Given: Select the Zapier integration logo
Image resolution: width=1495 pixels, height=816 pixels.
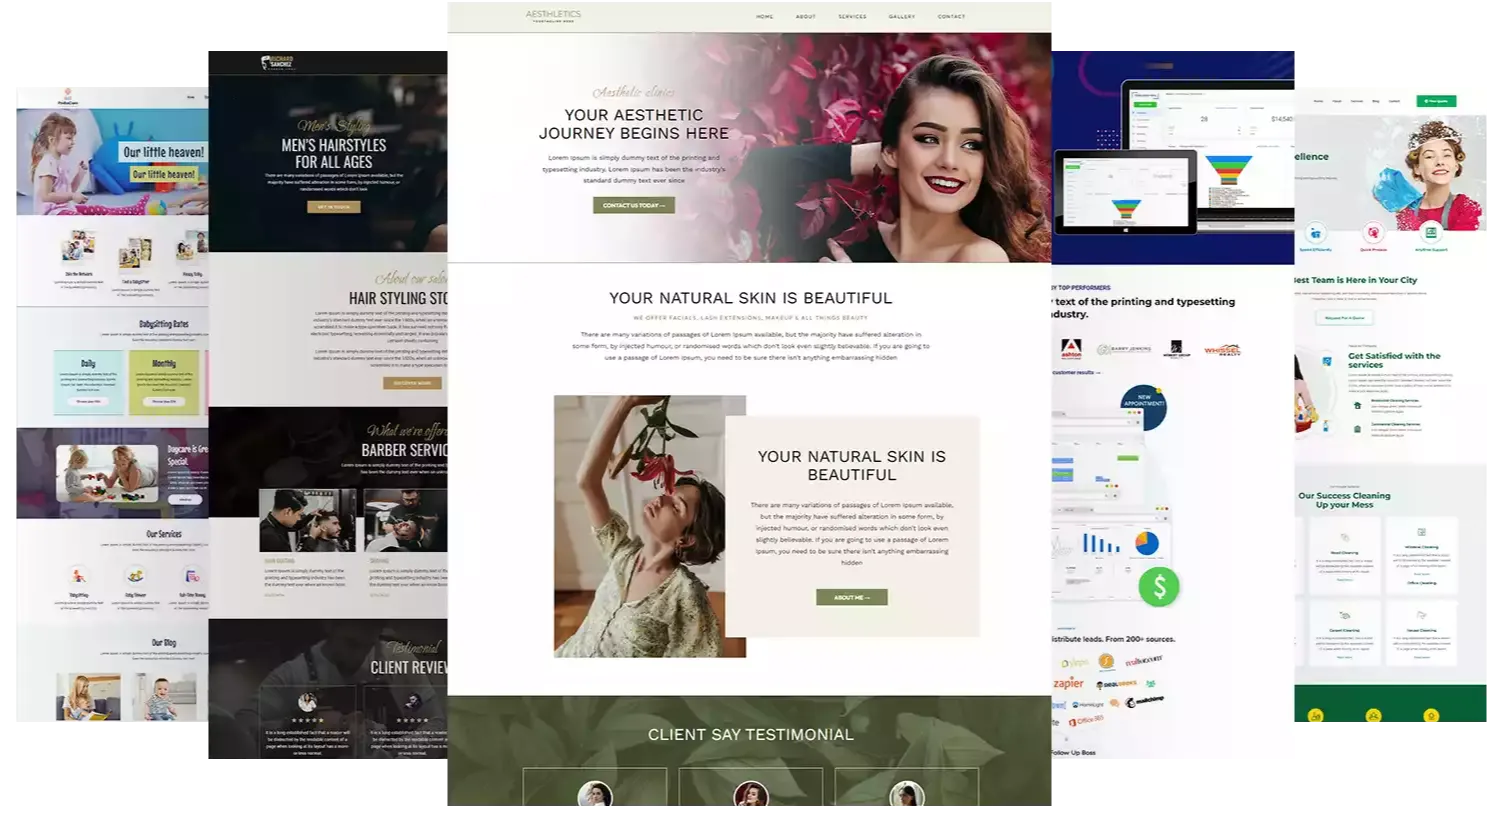Looking at the screenshot, I should tap(1068, 684).
